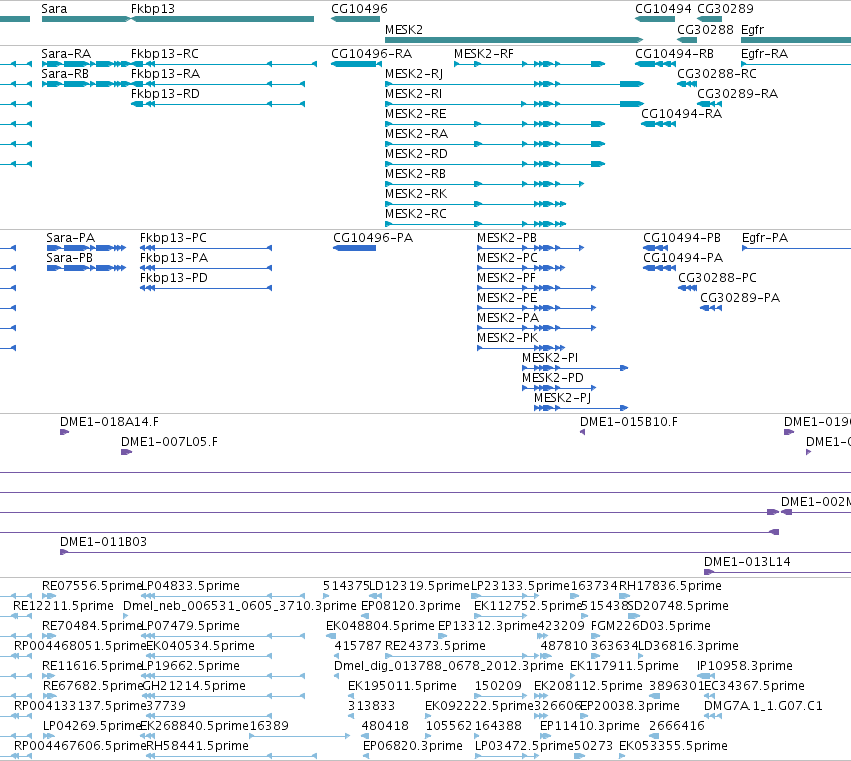Click the Egfr gene label

coord(752,29)
